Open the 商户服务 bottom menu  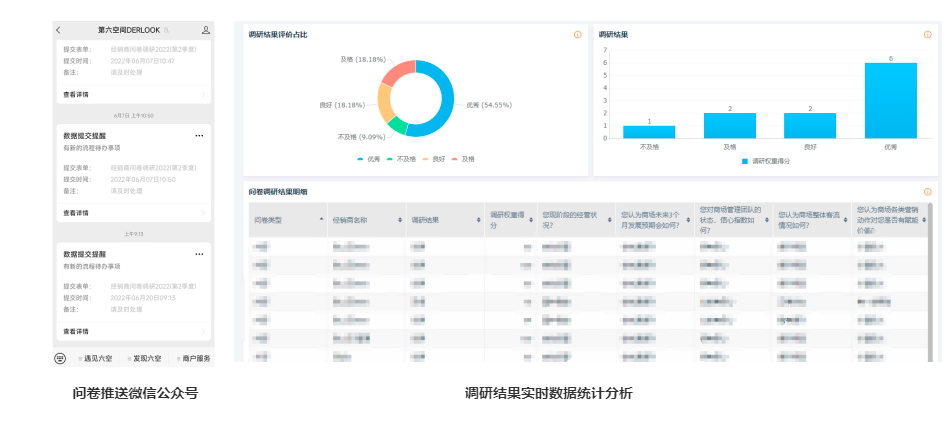(x=194, y=358)
